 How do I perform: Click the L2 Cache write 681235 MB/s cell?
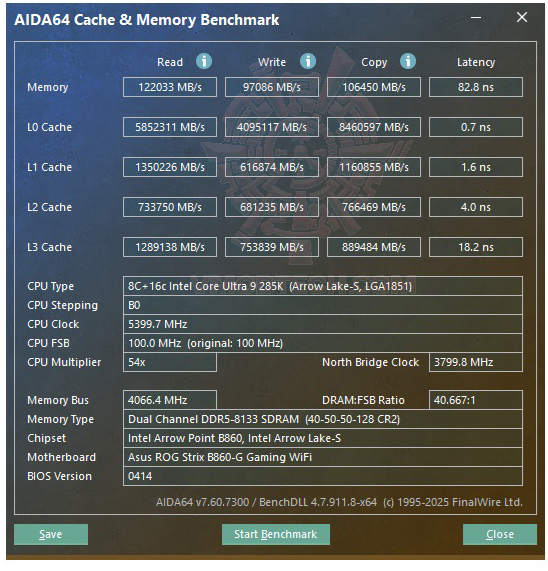(272, 207)
